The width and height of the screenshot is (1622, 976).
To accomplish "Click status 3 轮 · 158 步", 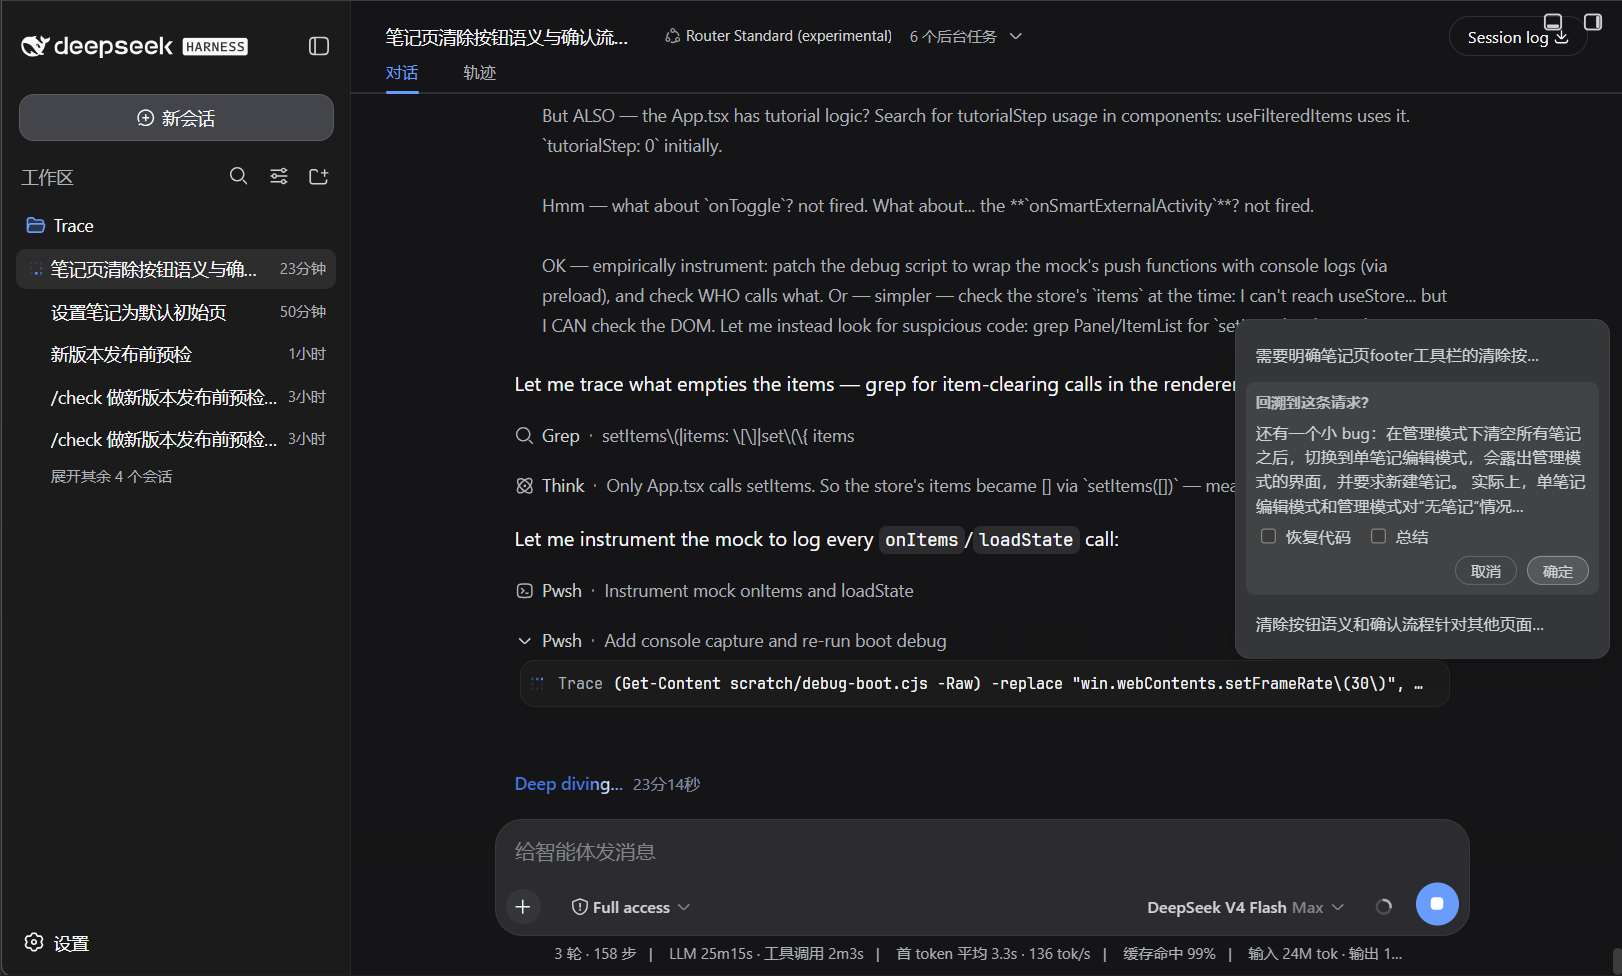I will (595, 954).
